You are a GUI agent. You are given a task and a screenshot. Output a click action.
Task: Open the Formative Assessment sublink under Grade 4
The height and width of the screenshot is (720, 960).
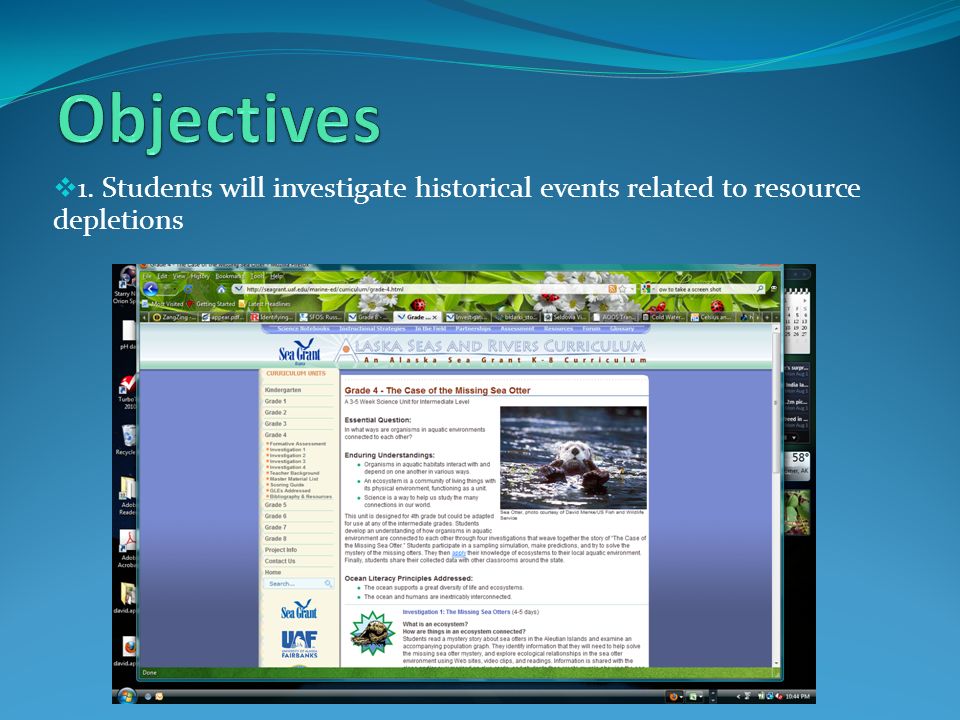[298, 444]
